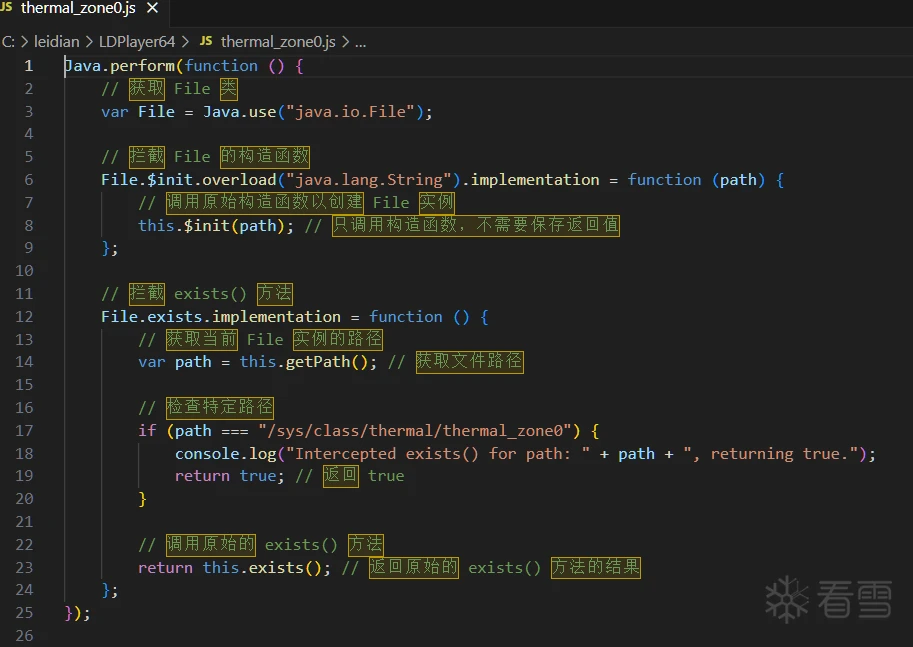This screenshot has width=913, height=647.
Task: Click line number 12 in gutter
Action: coord(24,317)
